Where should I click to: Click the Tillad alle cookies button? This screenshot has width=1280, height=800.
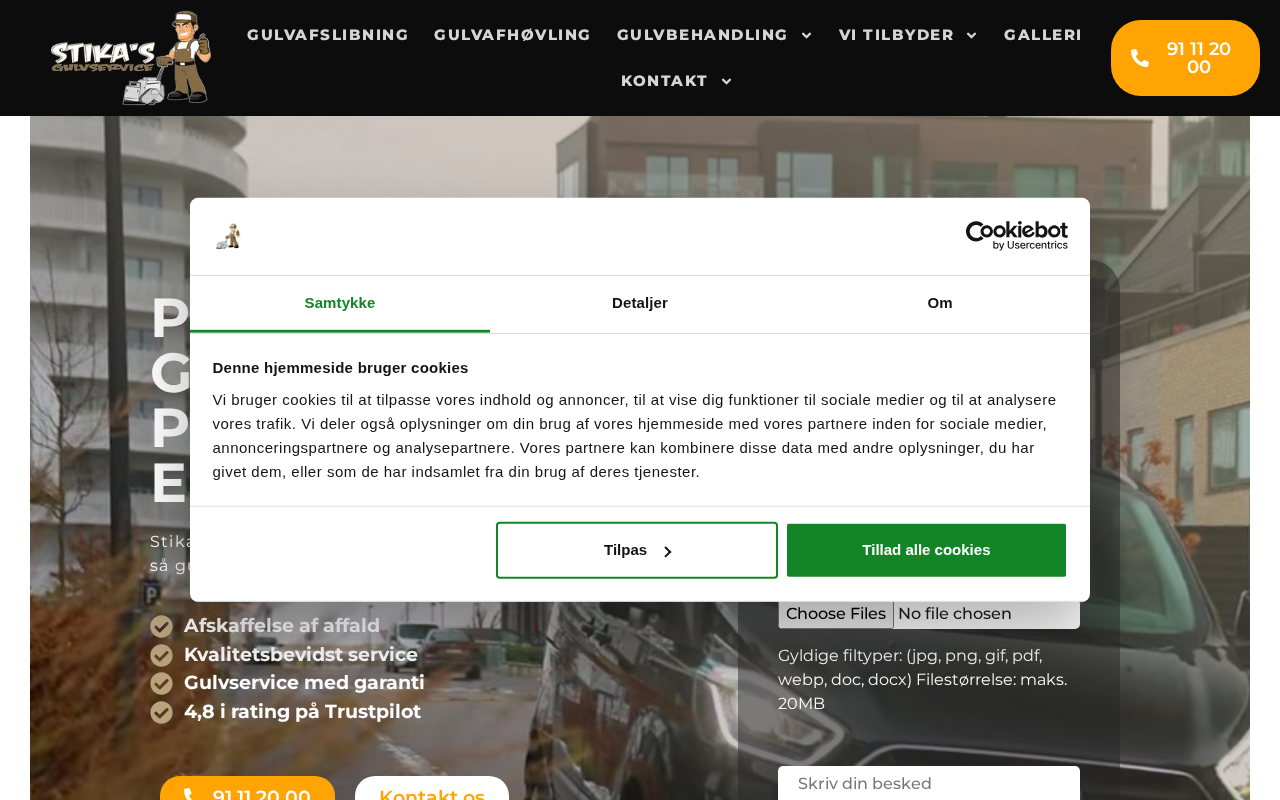(x=926, y=550)
